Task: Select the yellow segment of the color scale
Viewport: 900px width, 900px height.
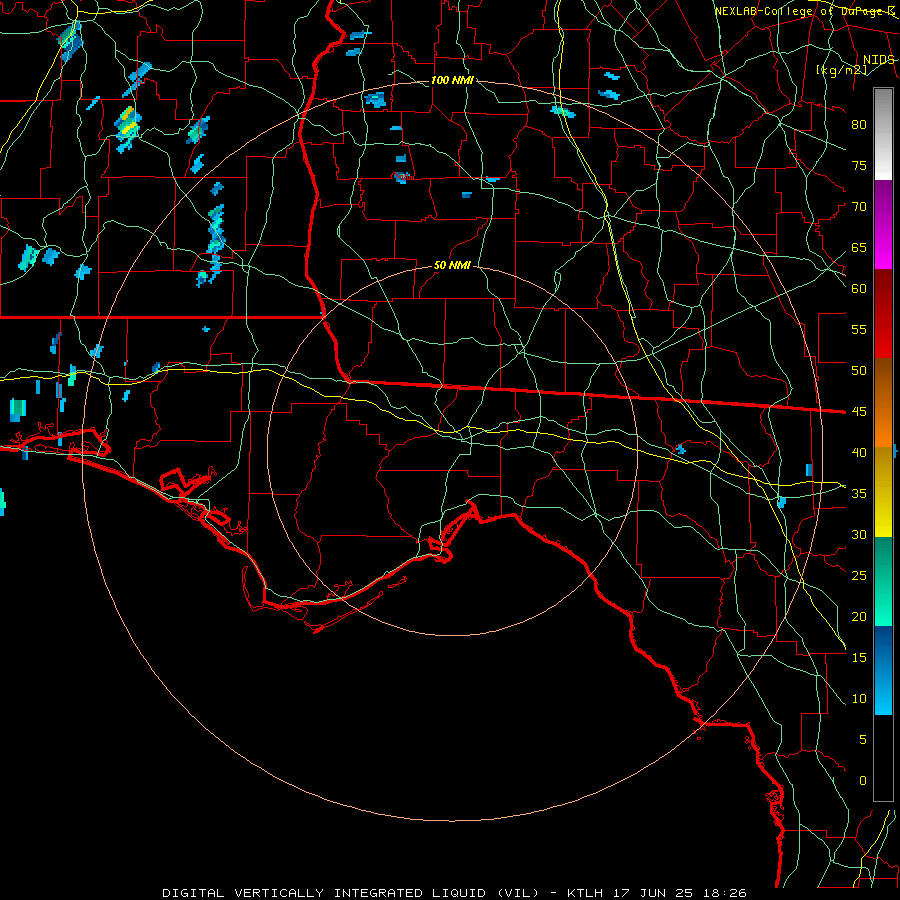Action: 883,492
